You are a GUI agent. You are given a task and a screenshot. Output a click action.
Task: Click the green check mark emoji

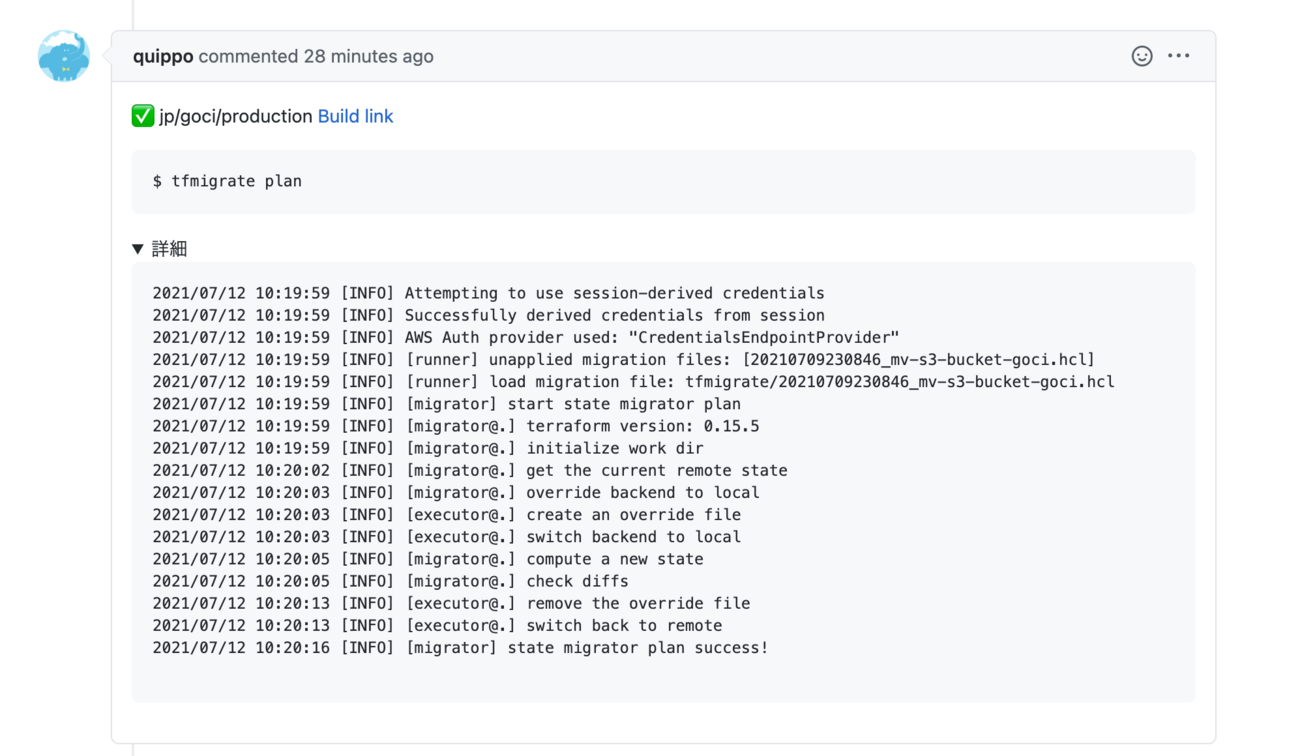[143, 116]
